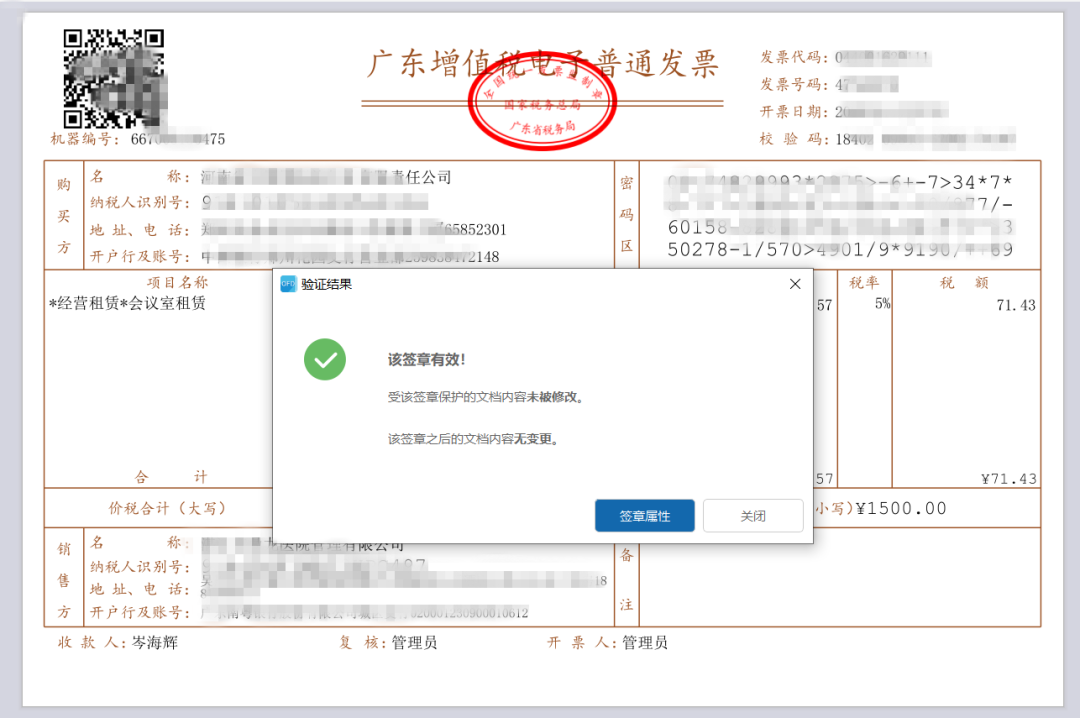Click the 5% tax rate value
1080x718 pixels.
[x=881, y=304]
